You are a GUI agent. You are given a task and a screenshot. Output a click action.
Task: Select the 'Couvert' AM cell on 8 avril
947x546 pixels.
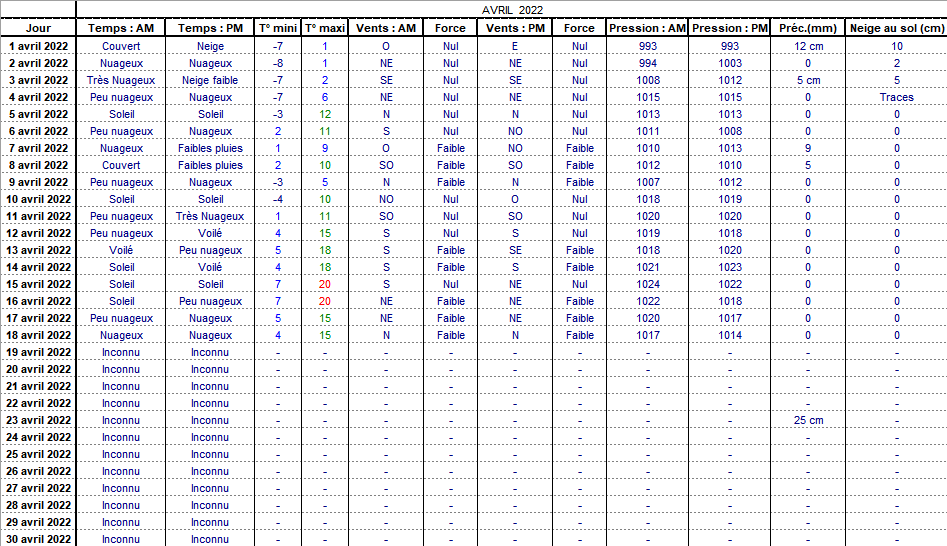point(121,165)
